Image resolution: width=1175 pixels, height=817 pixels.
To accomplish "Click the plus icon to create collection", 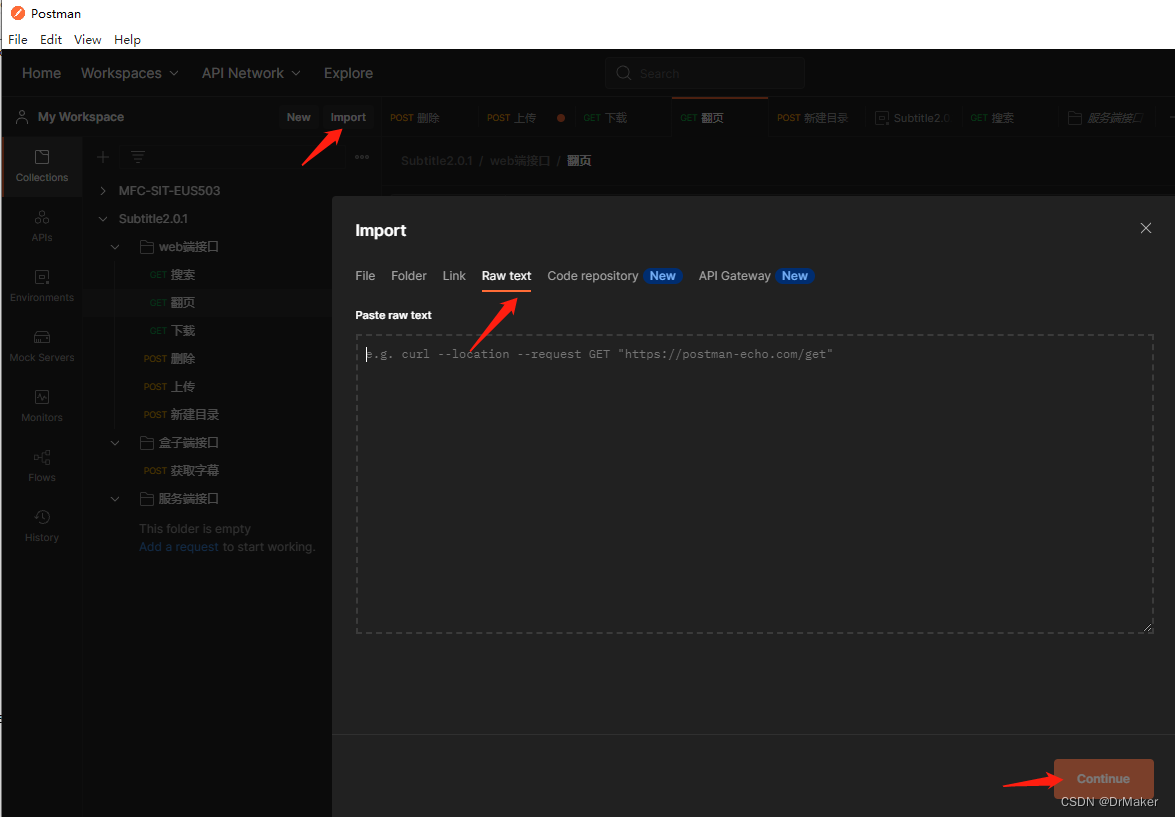I will (x=102, y=157).
